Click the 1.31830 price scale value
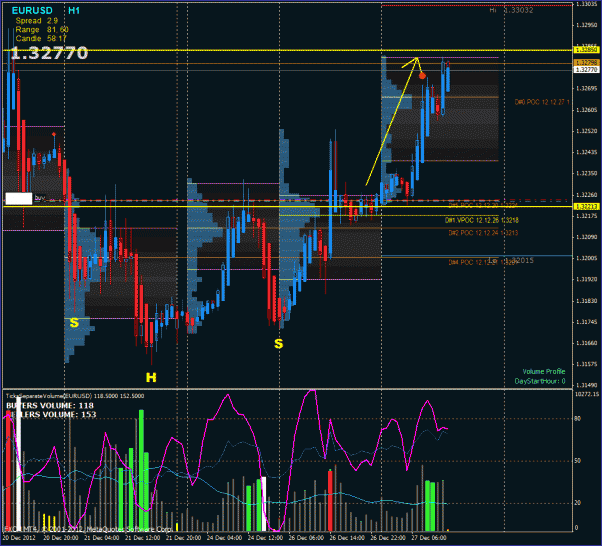The height and width of the screenshot is (546, 602). pos(587,301)
